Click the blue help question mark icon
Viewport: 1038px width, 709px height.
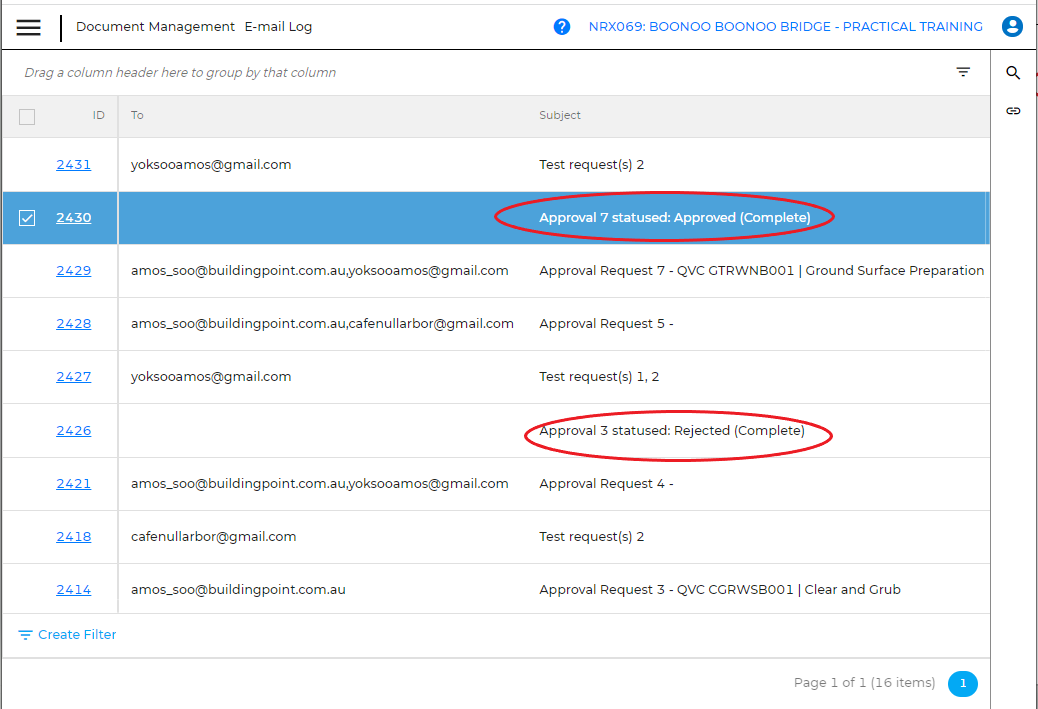point(562,27)
